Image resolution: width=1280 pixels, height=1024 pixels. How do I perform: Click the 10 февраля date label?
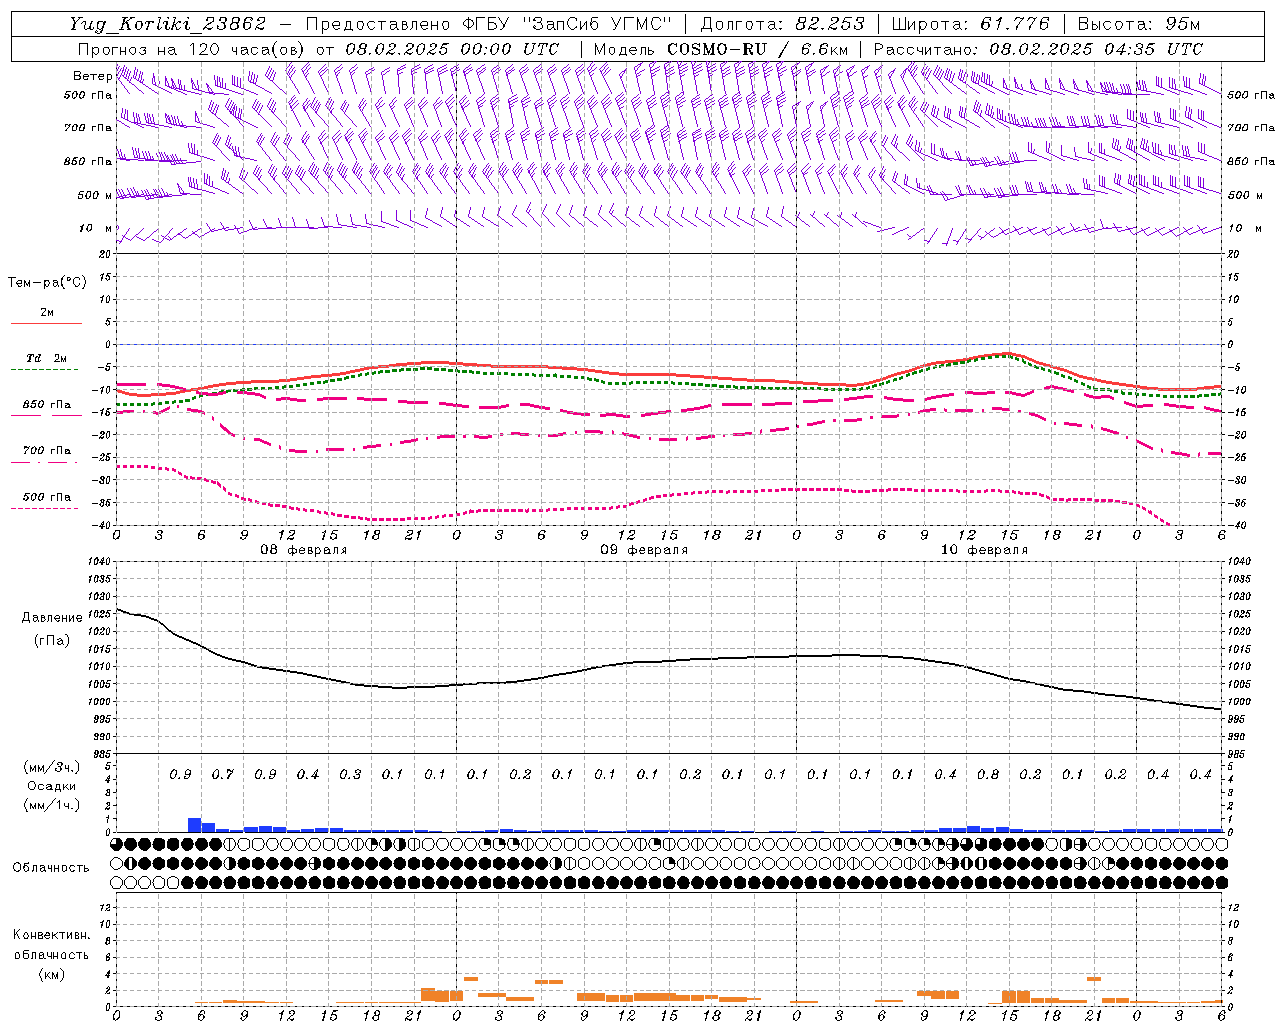tap(984, 550)
